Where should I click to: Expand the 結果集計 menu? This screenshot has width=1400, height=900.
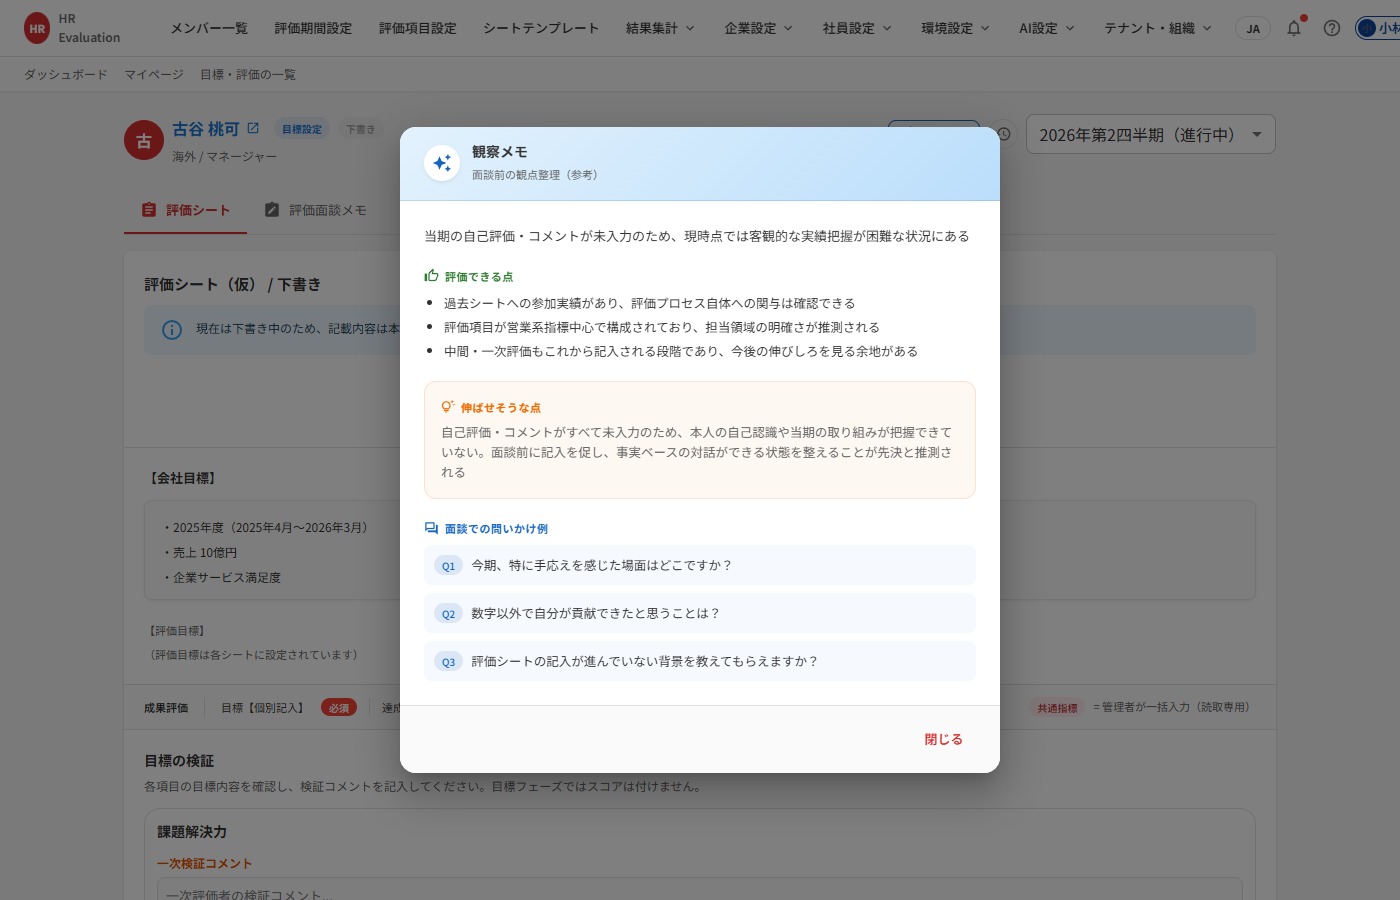pyautogui.click(x=660, y=28)
